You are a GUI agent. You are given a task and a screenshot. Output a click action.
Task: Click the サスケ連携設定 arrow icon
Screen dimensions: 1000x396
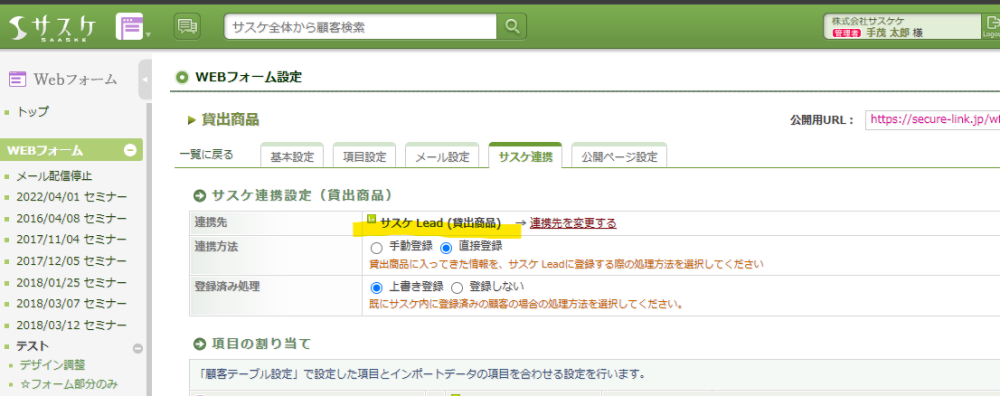point(200,196)
